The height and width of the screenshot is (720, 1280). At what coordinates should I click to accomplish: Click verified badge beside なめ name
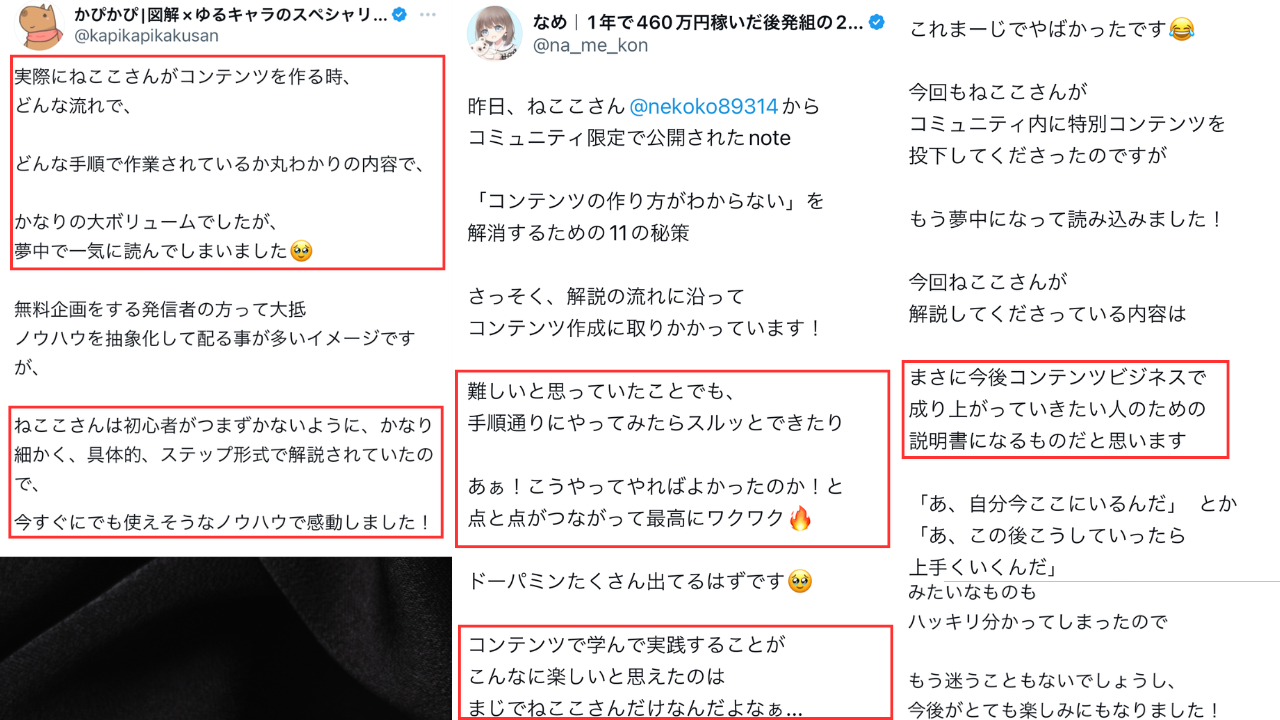click(x=876, y=23)
